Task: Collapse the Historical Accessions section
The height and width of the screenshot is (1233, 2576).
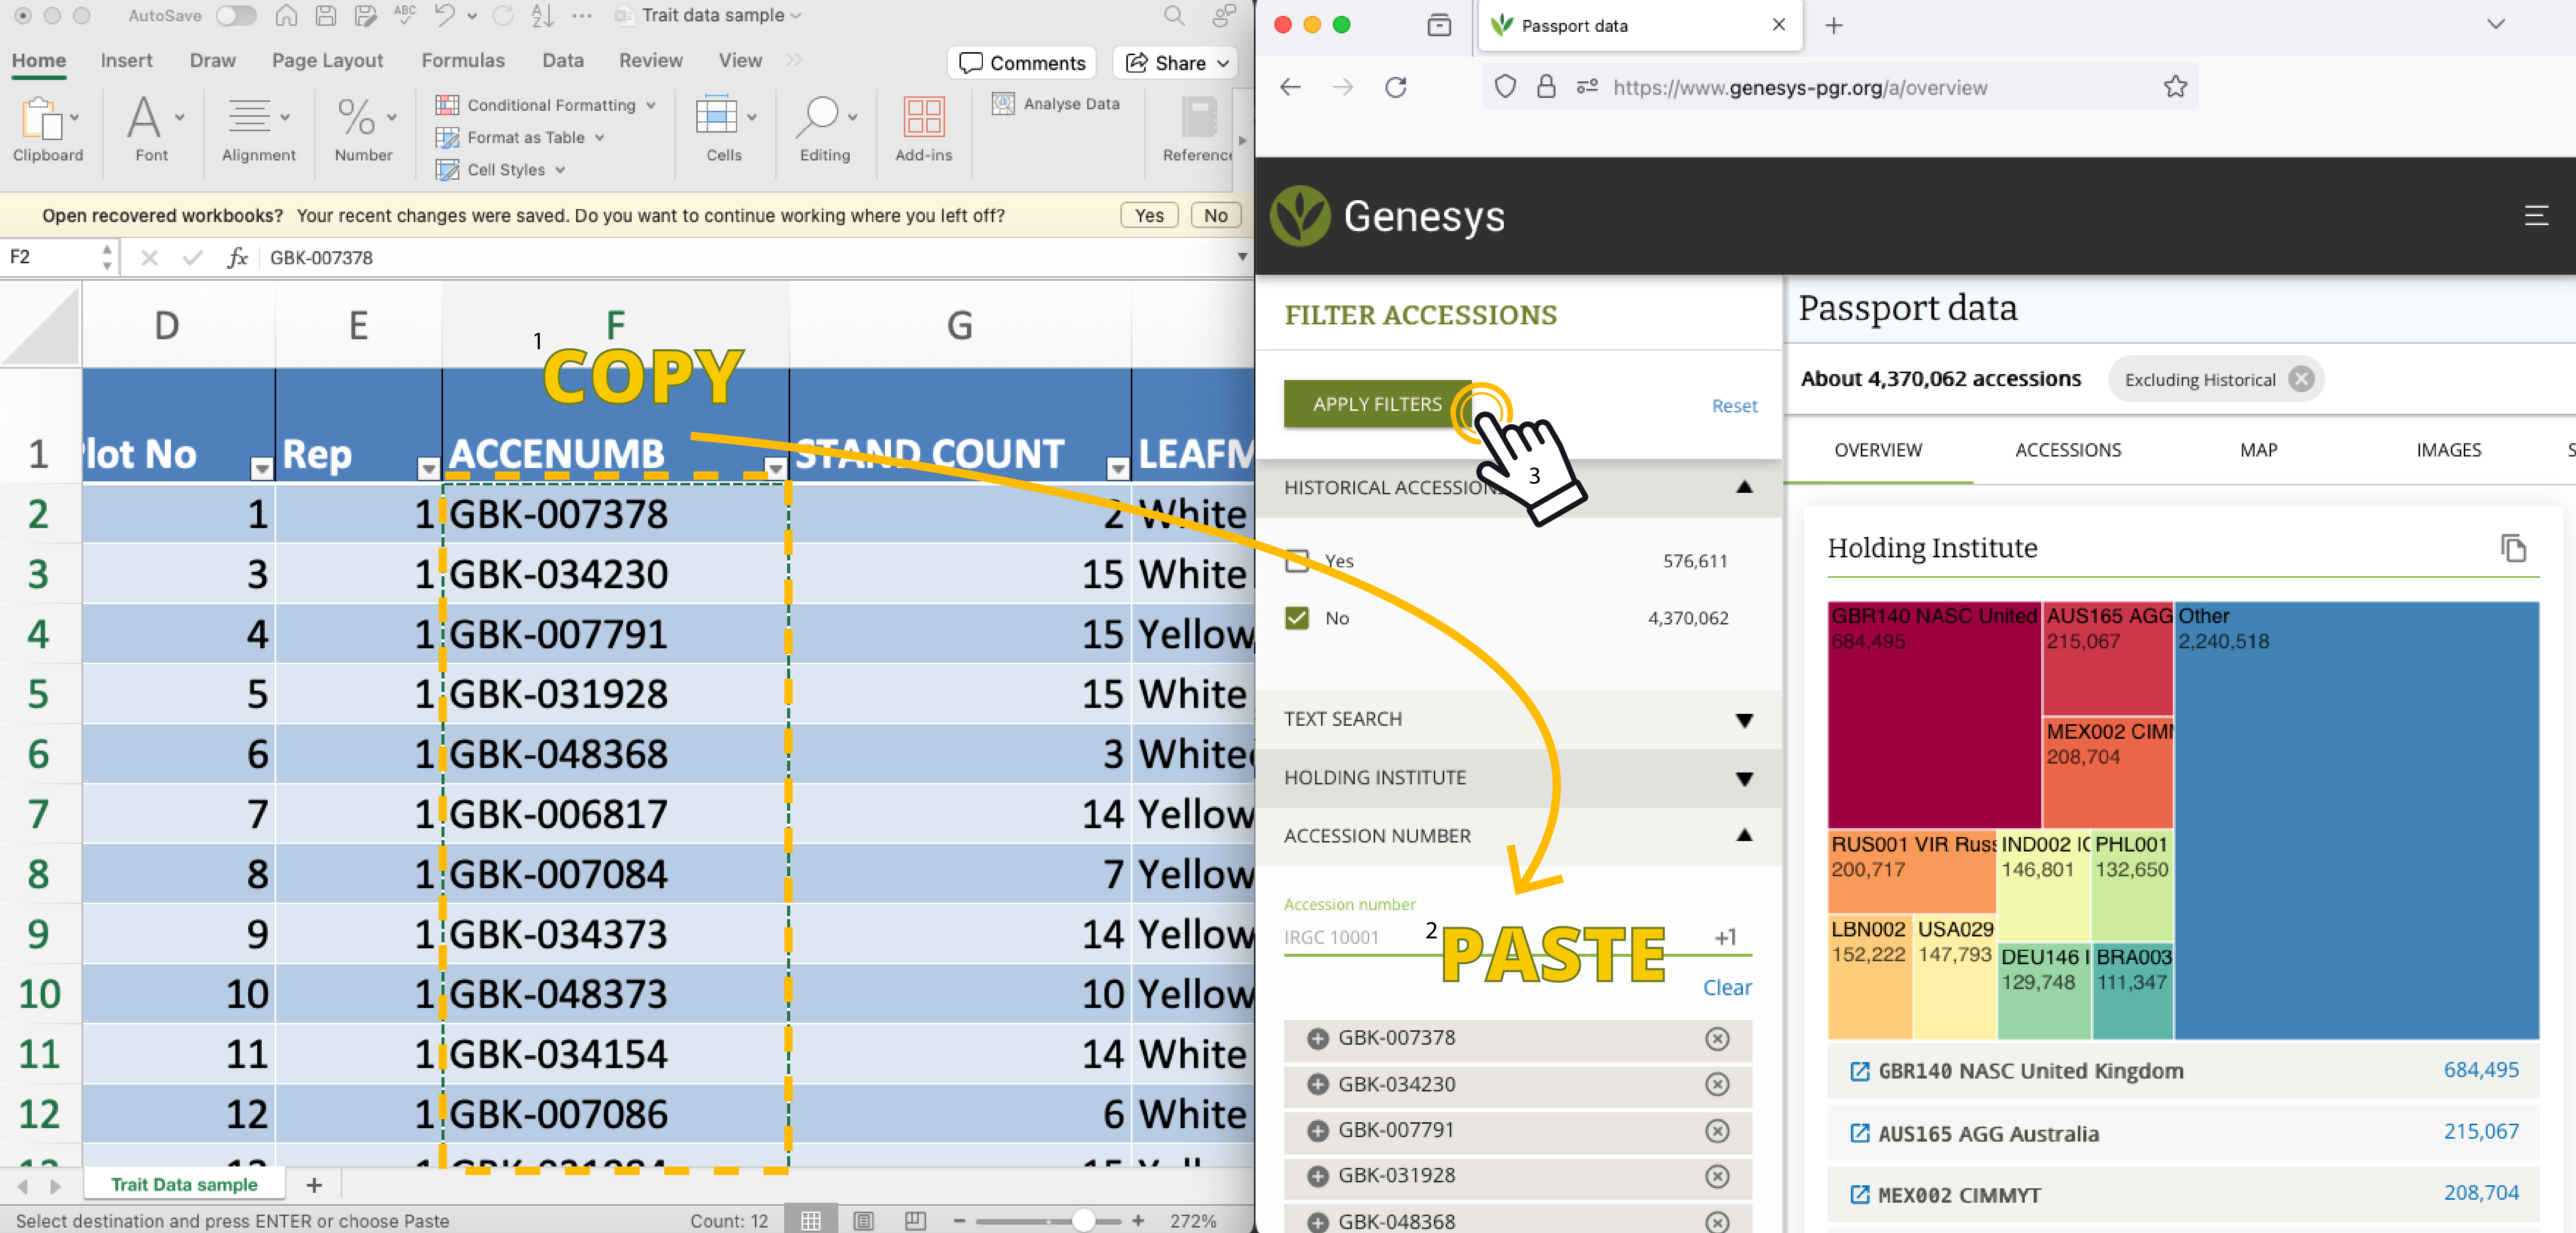Action: click(x=1744, y=487)
